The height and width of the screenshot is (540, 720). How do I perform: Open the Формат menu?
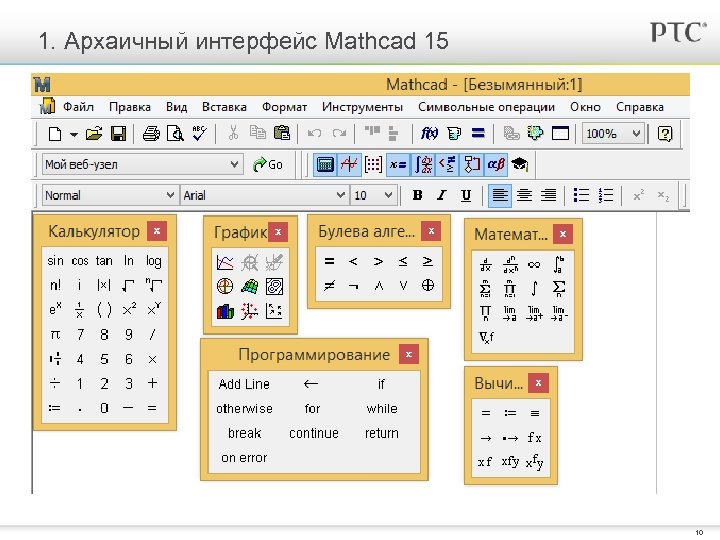[x=284, y=107]
